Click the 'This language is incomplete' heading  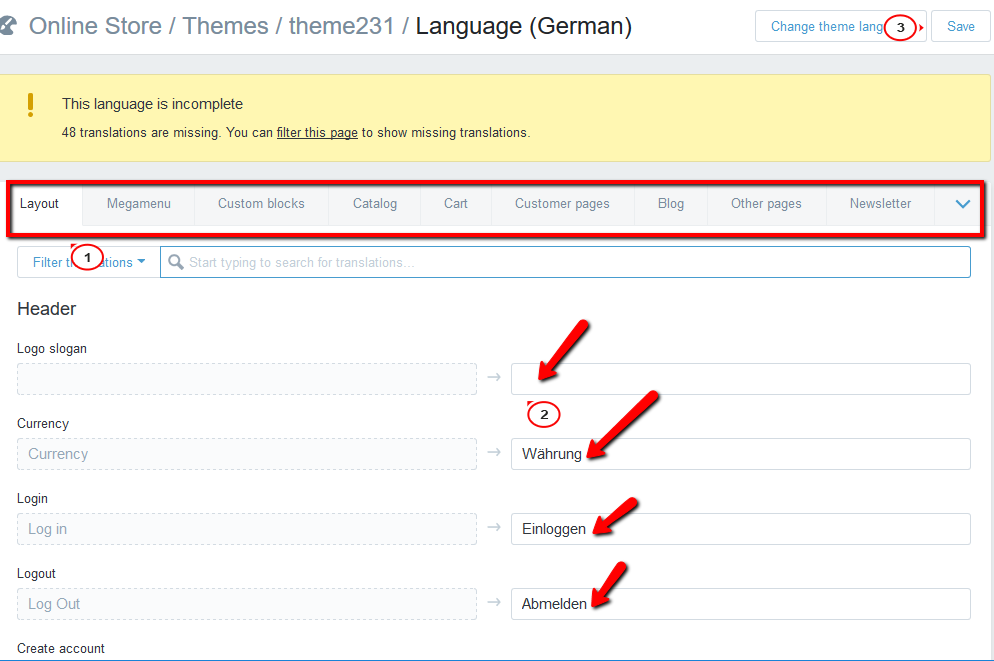tap(152, 104)
